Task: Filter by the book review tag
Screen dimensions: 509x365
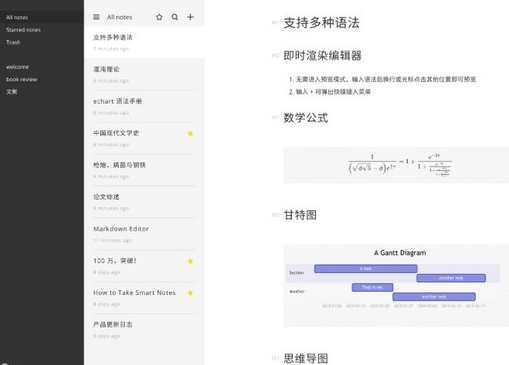Action: (22, 79)
